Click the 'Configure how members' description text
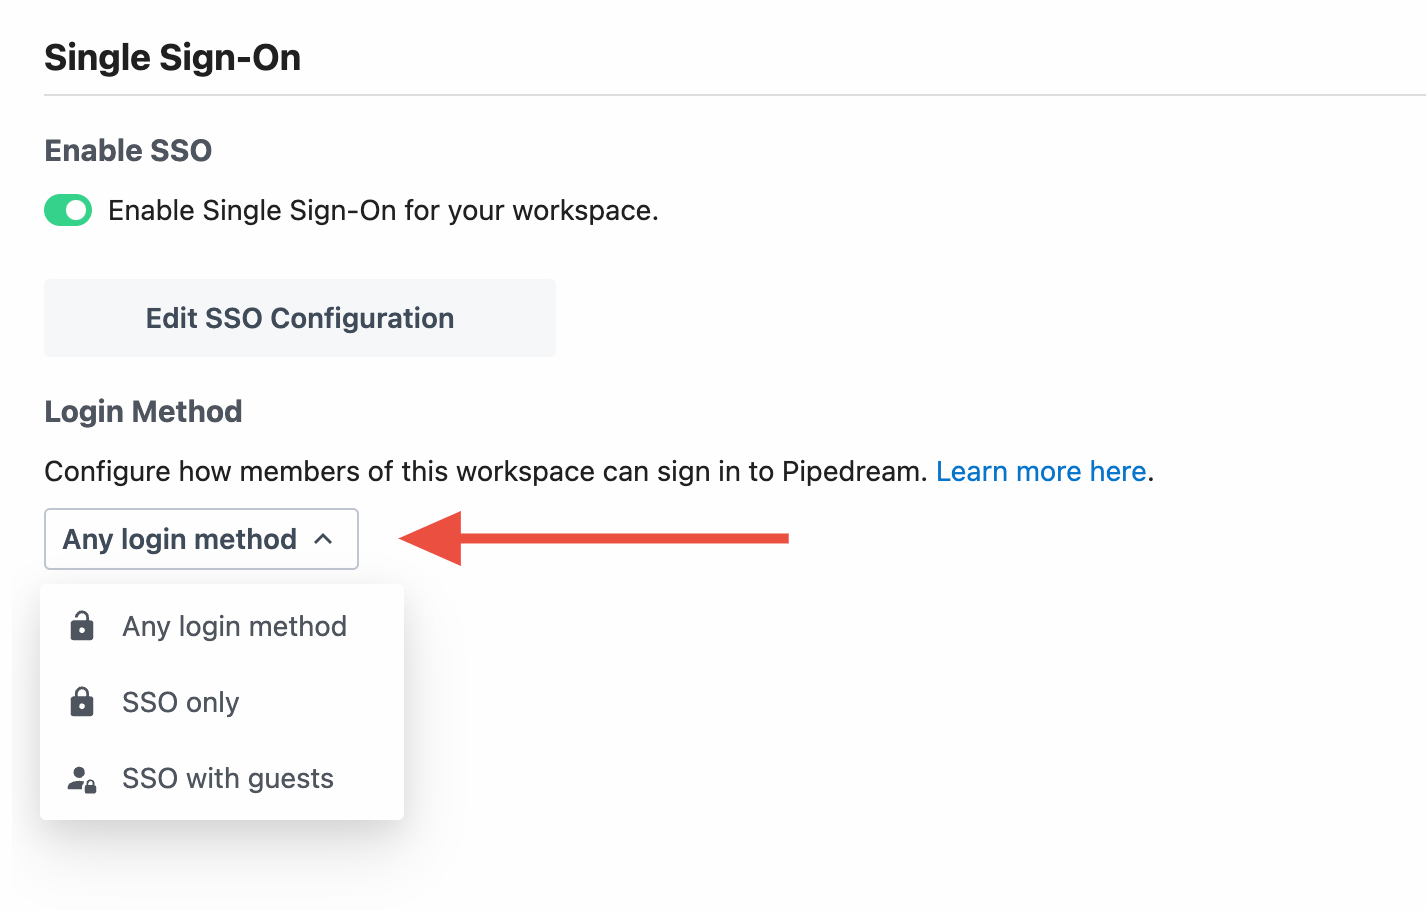 coord(487,471)
